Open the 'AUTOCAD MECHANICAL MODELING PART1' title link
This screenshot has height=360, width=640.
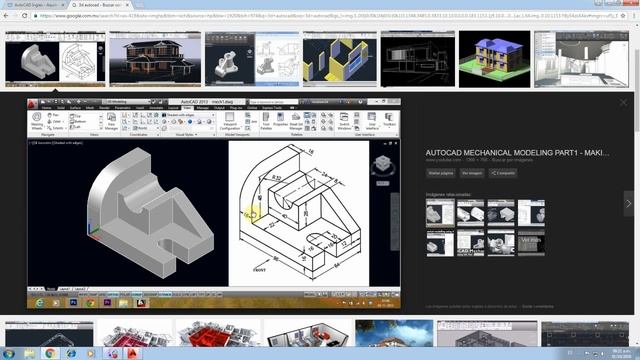click(517, 153)
